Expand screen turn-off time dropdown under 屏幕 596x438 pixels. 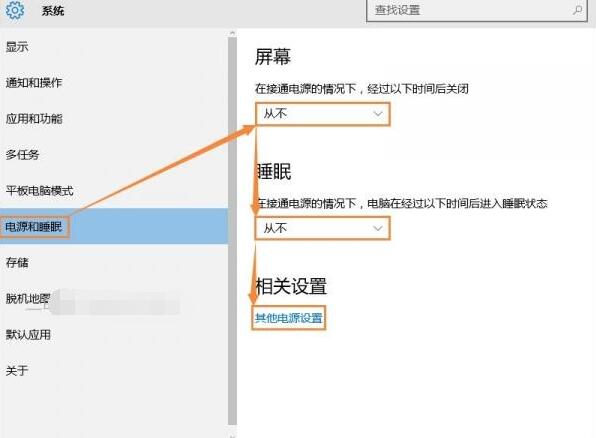tap(323, 114)
